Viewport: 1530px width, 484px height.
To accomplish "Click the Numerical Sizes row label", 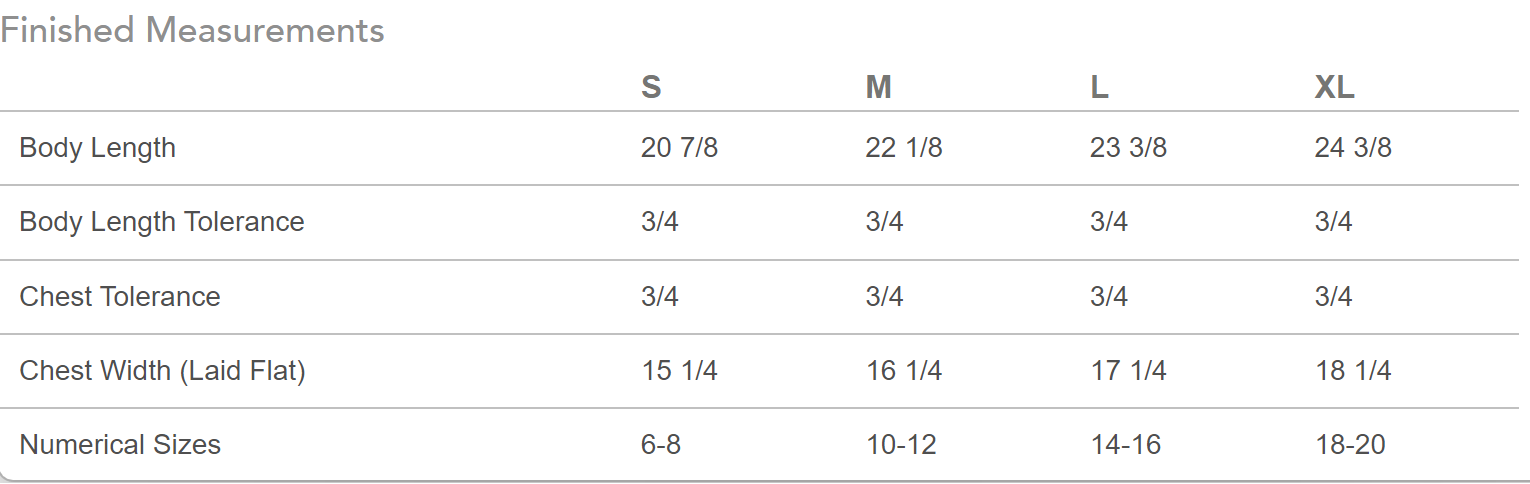I will point(120,444).
